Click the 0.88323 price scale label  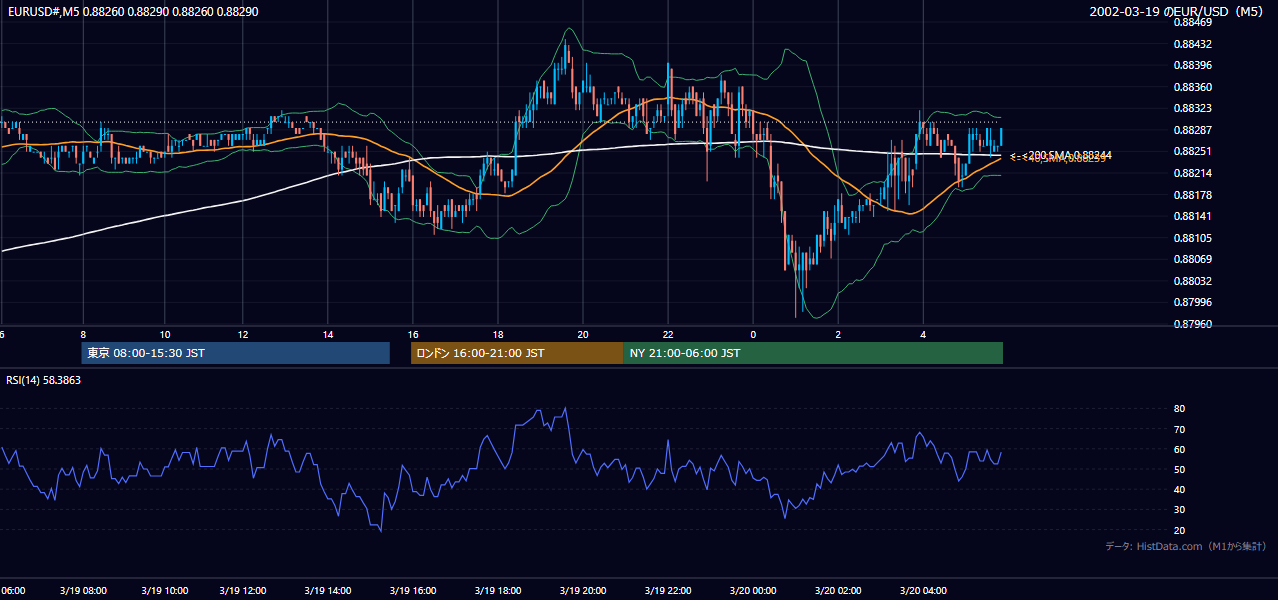1193,108
